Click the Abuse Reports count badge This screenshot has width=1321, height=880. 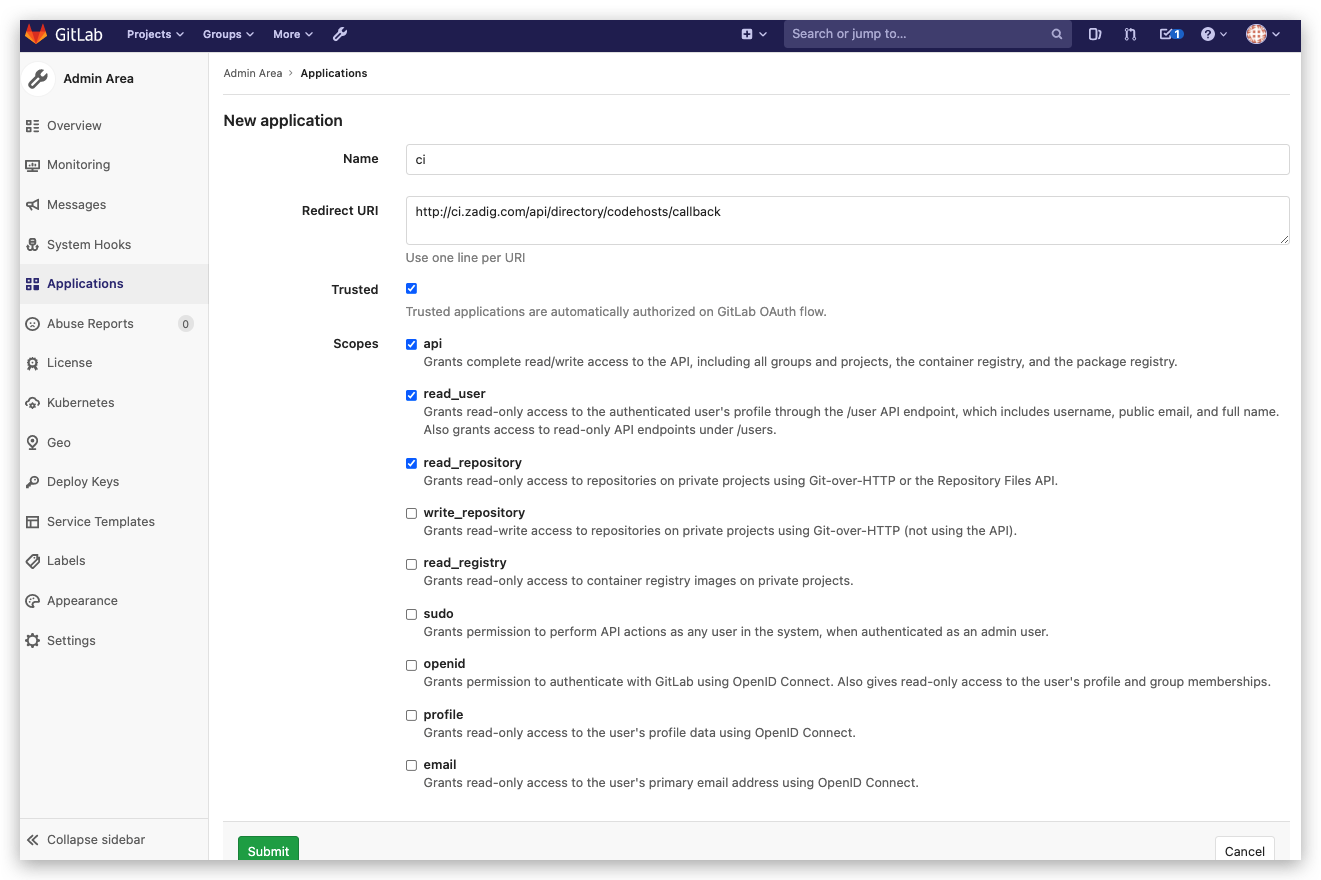pyautogui.click(x=186, y=324)
